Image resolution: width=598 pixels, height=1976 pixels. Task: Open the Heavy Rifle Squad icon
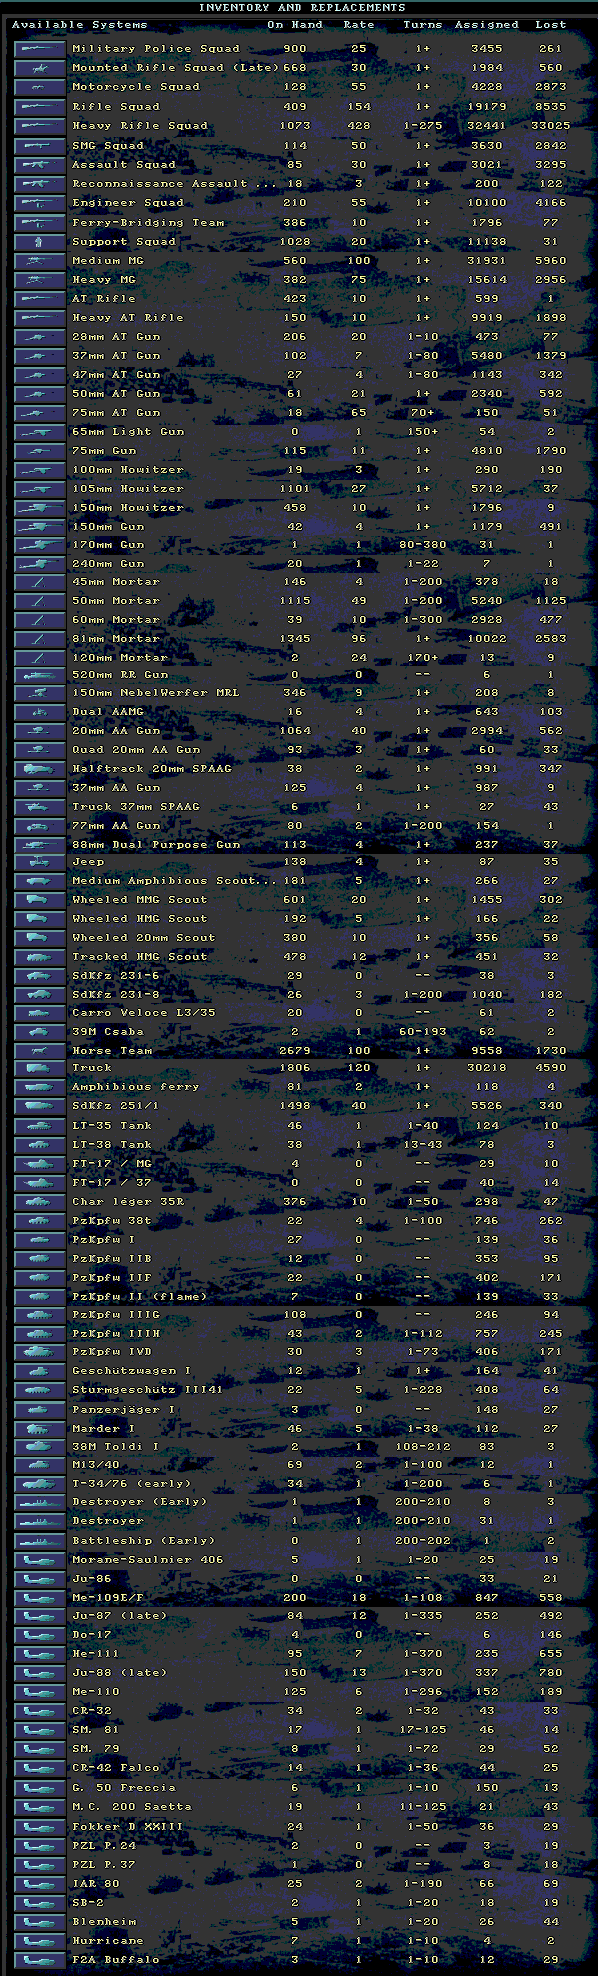coord(40,126)
